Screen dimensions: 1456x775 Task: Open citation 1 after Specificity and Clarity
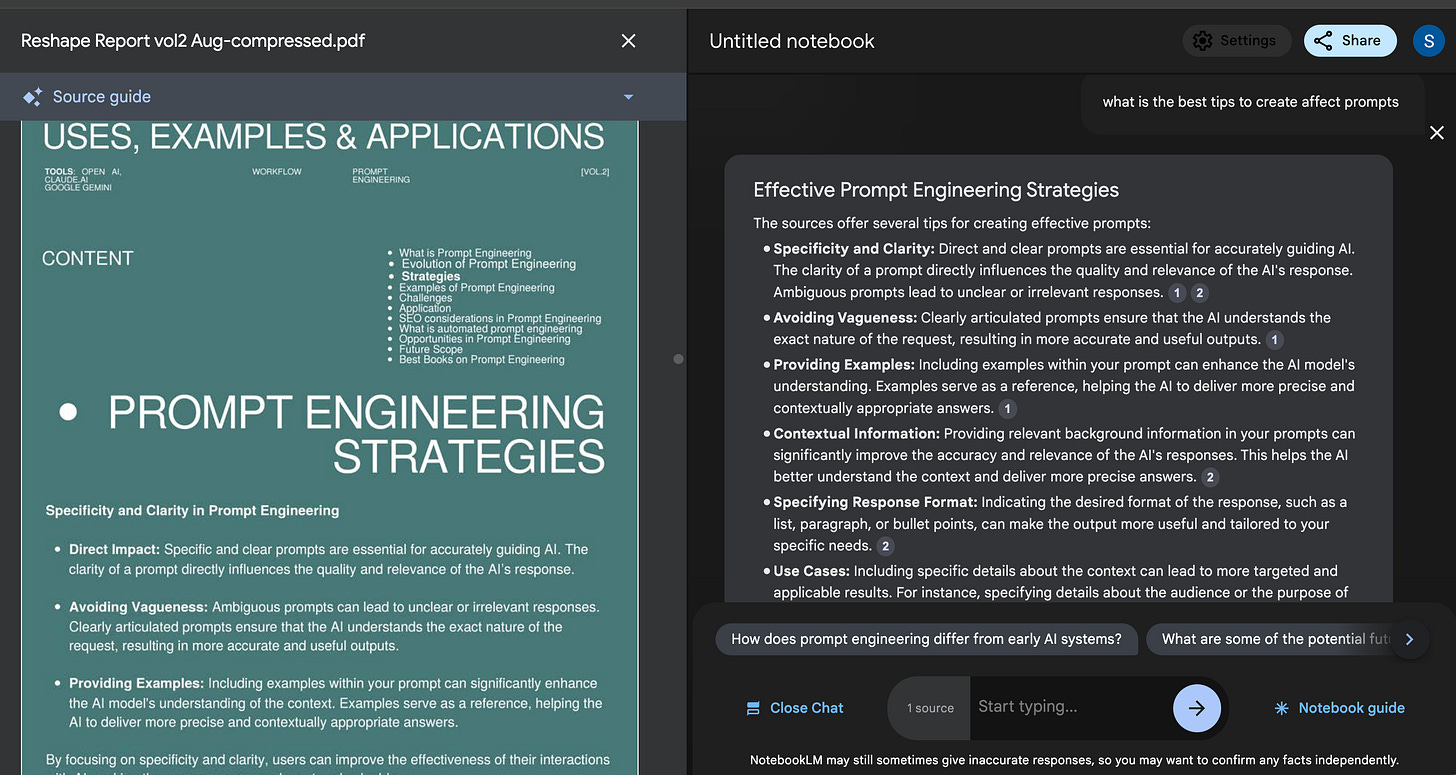[1177, 293]
